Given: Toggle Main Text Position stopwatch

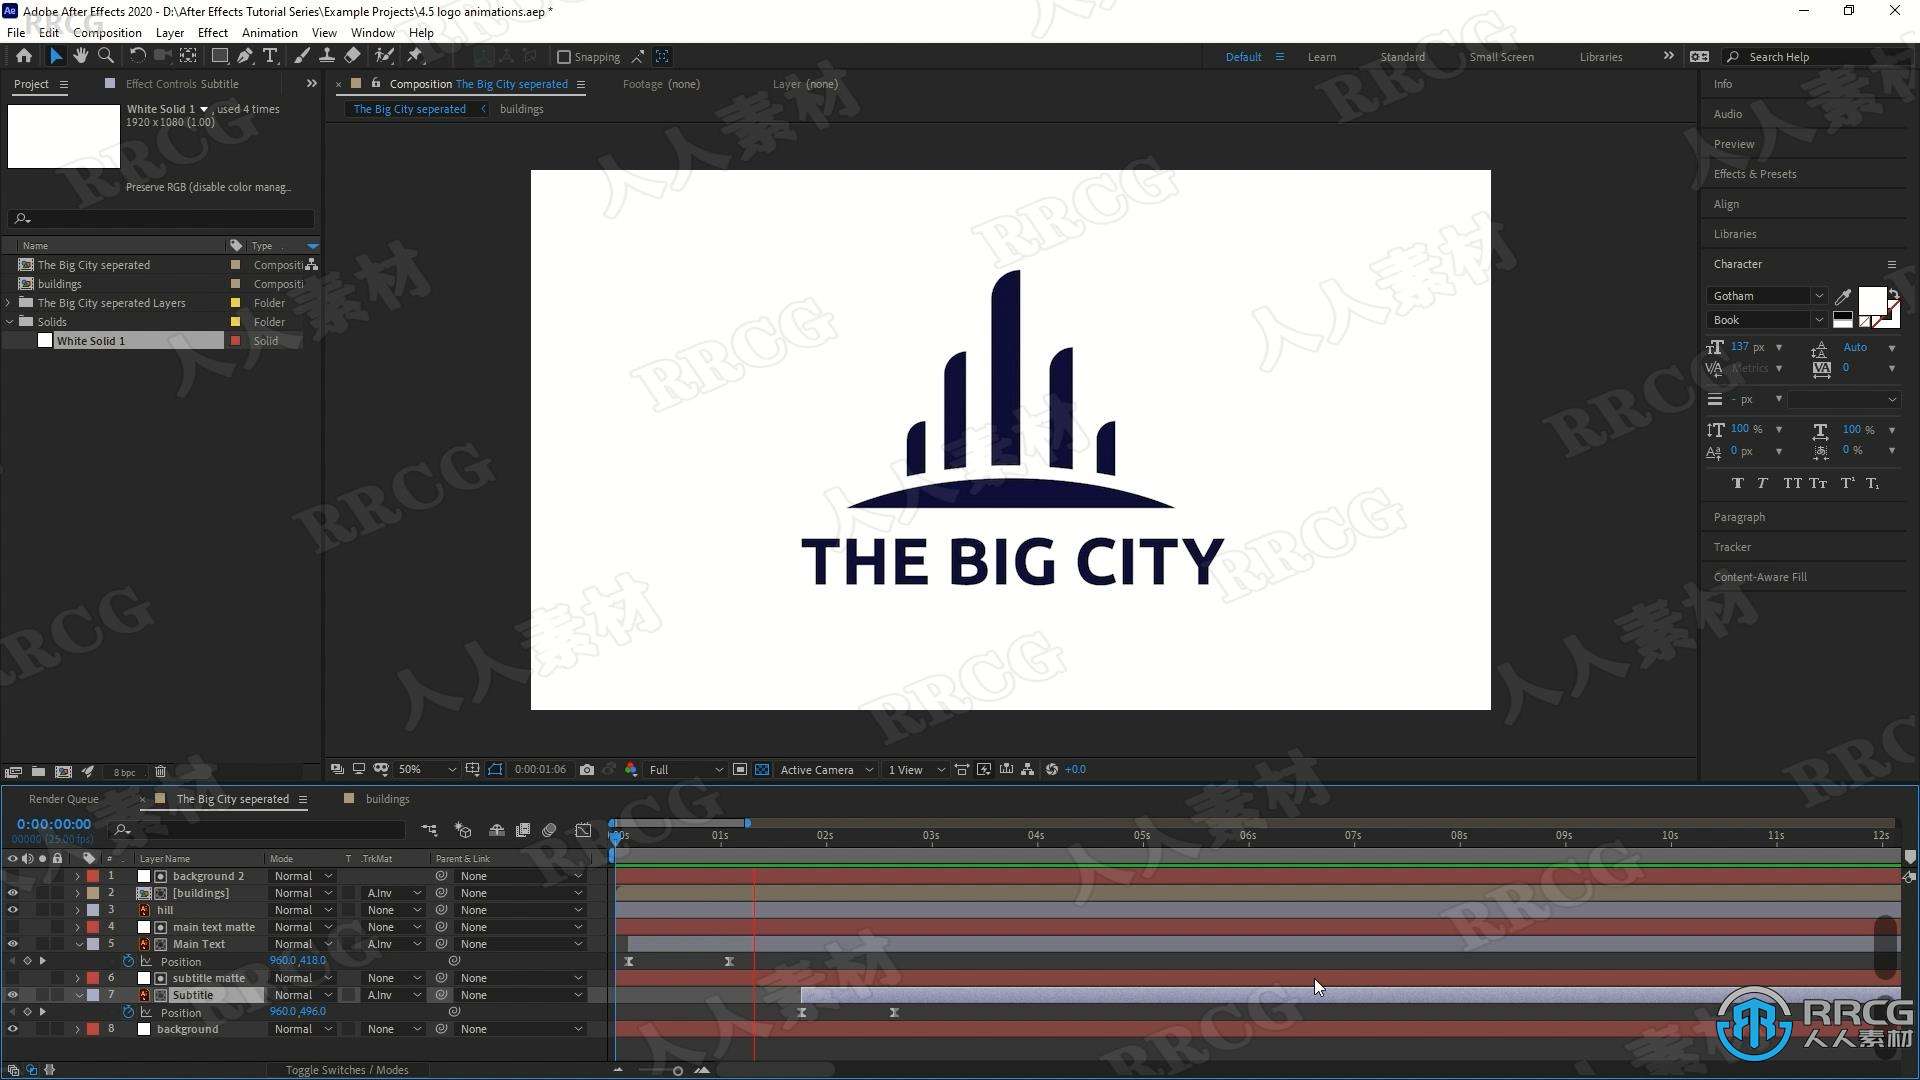Looking at the screenshot, I should pos(128,961).
